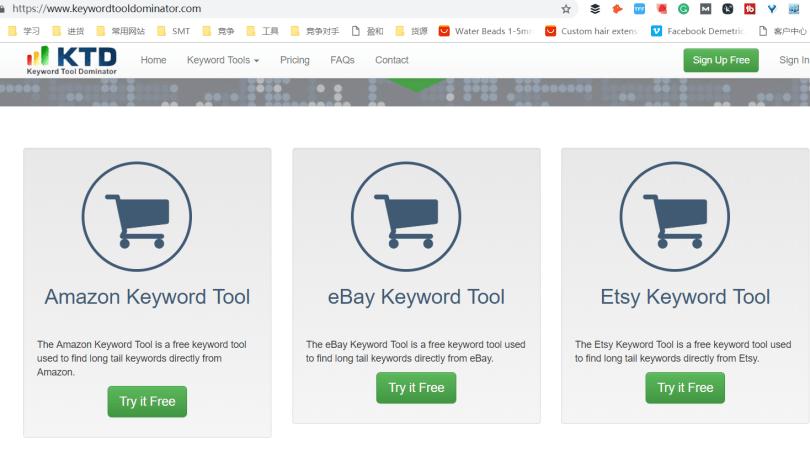Try the Amazon Keyword Tool free
The height and width of the screenshot is (451, 810).
(x=147, y=401)
